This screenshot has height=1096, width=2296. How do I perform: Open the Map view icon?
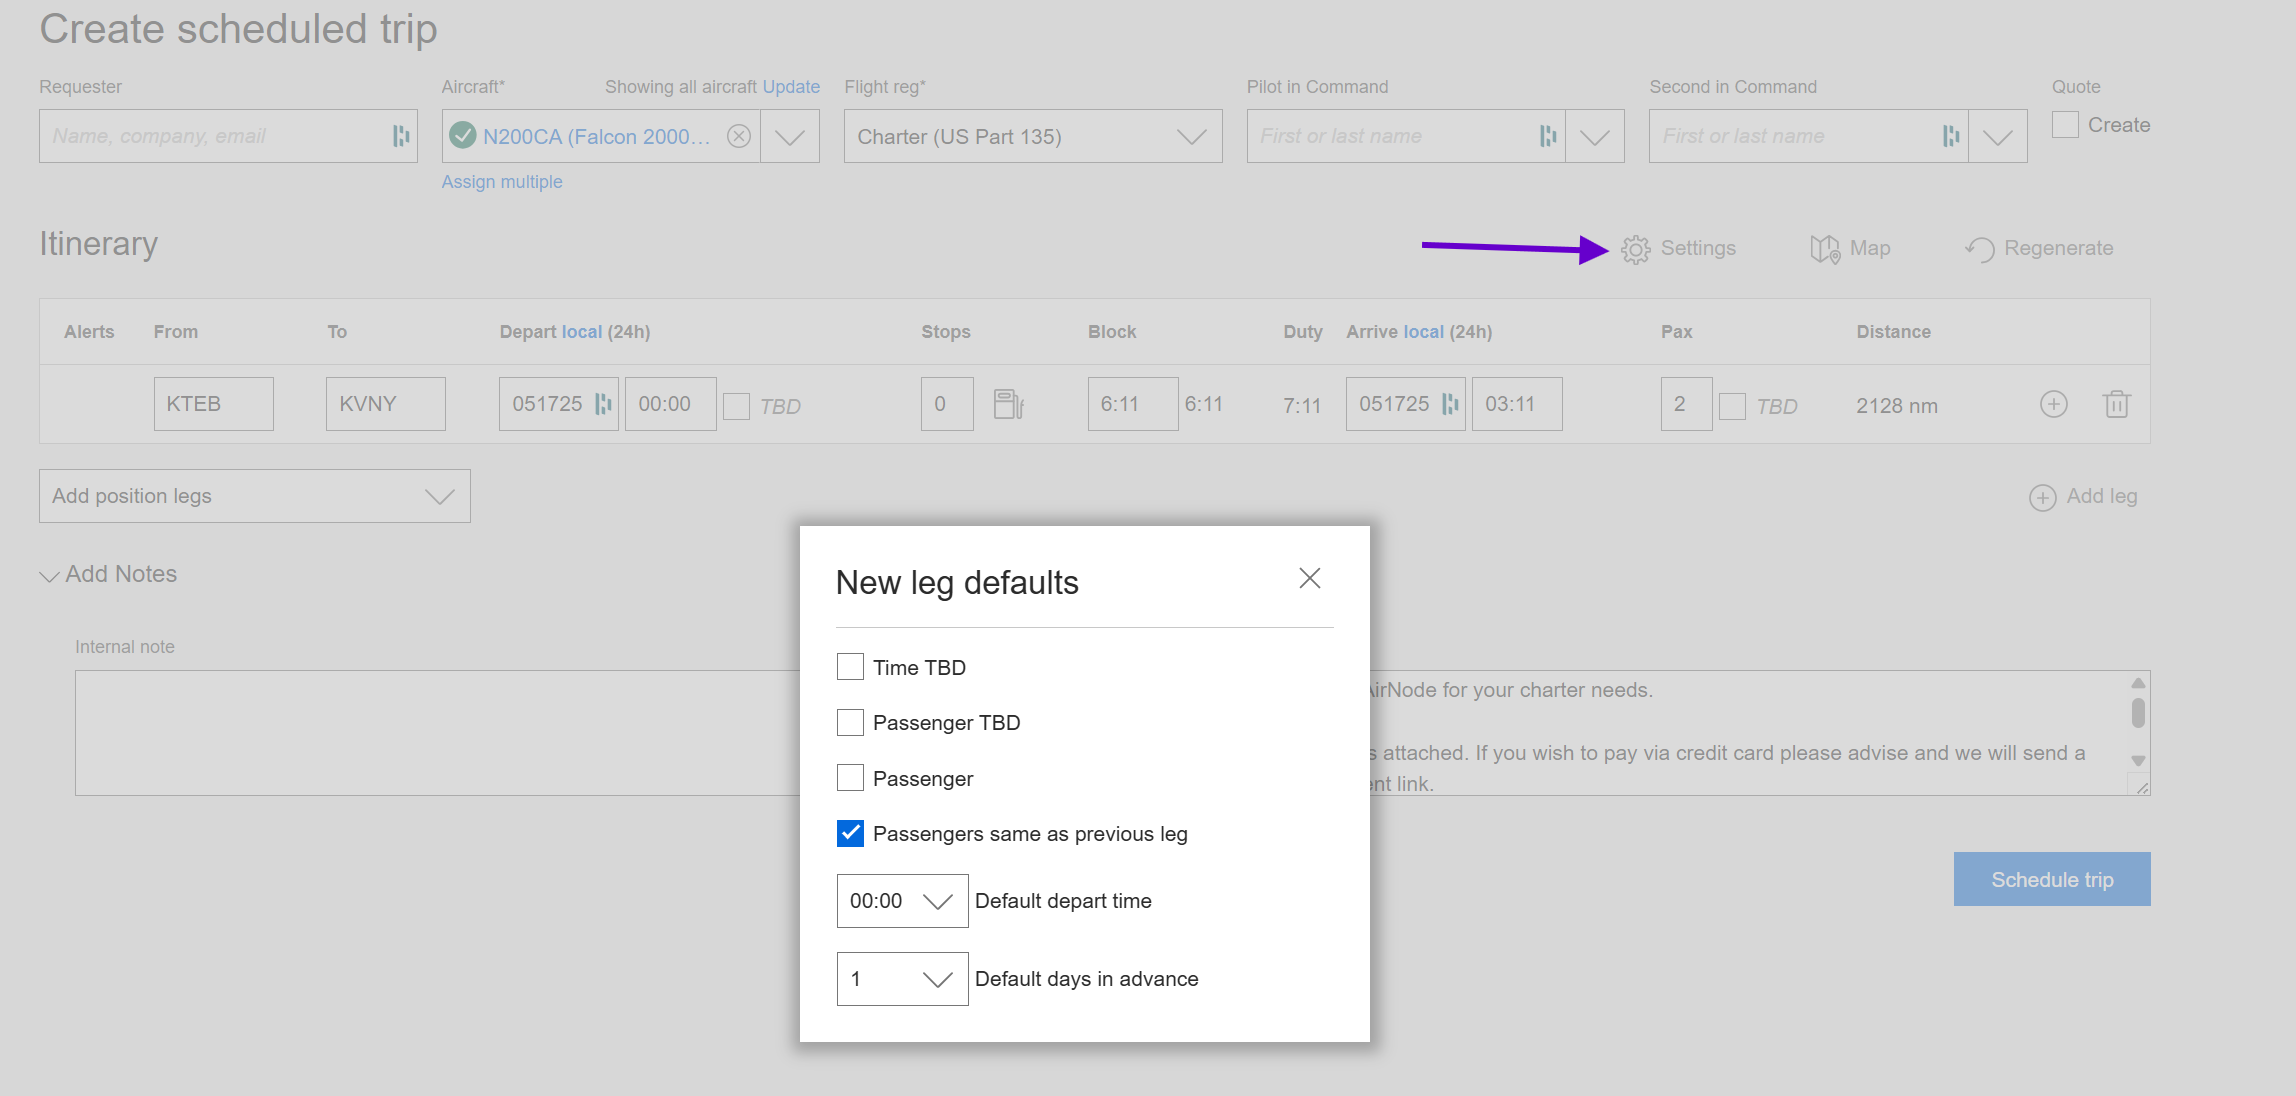[1824, 249]
